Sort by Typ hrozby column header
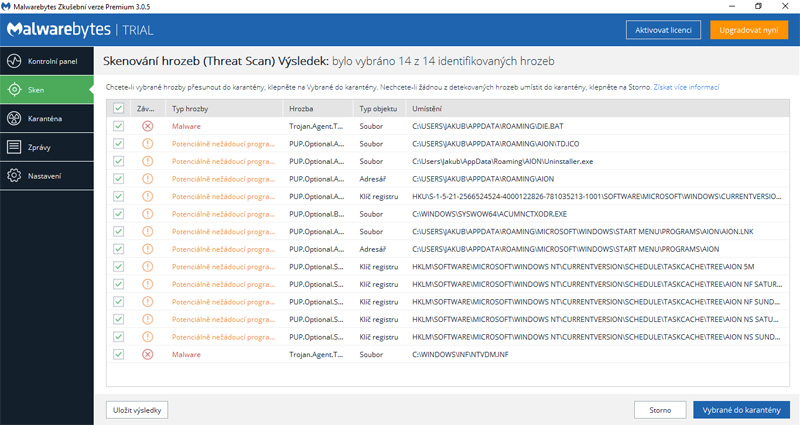 224,109
